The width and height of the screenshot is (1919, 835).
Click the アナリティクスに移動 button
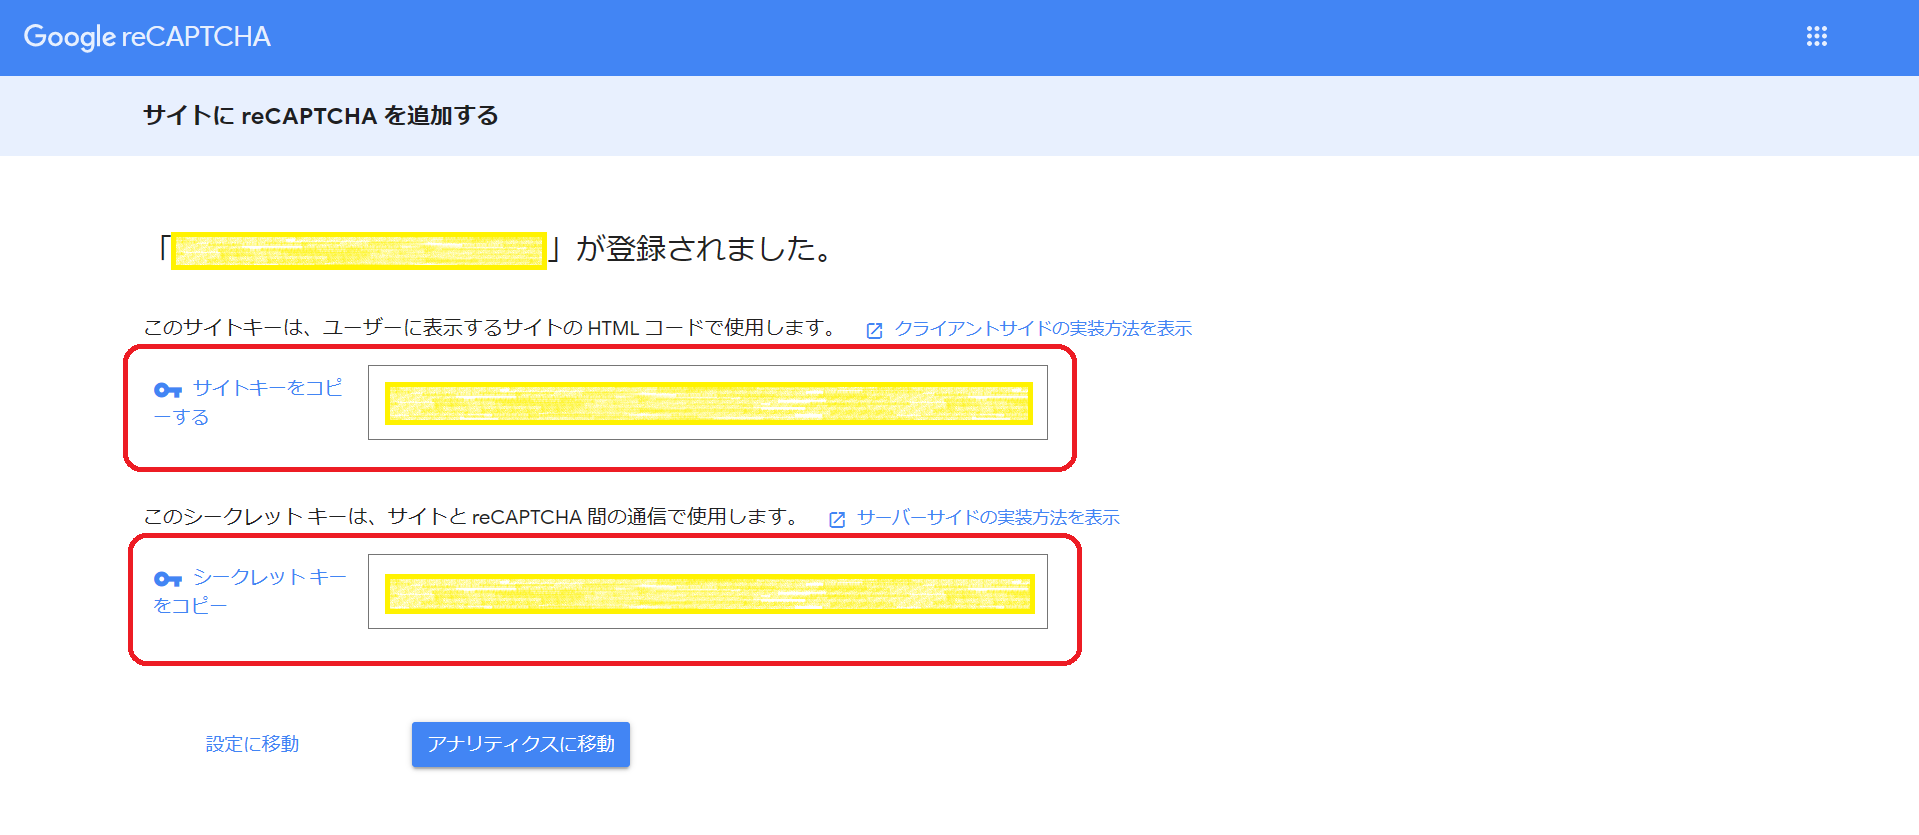521,744
